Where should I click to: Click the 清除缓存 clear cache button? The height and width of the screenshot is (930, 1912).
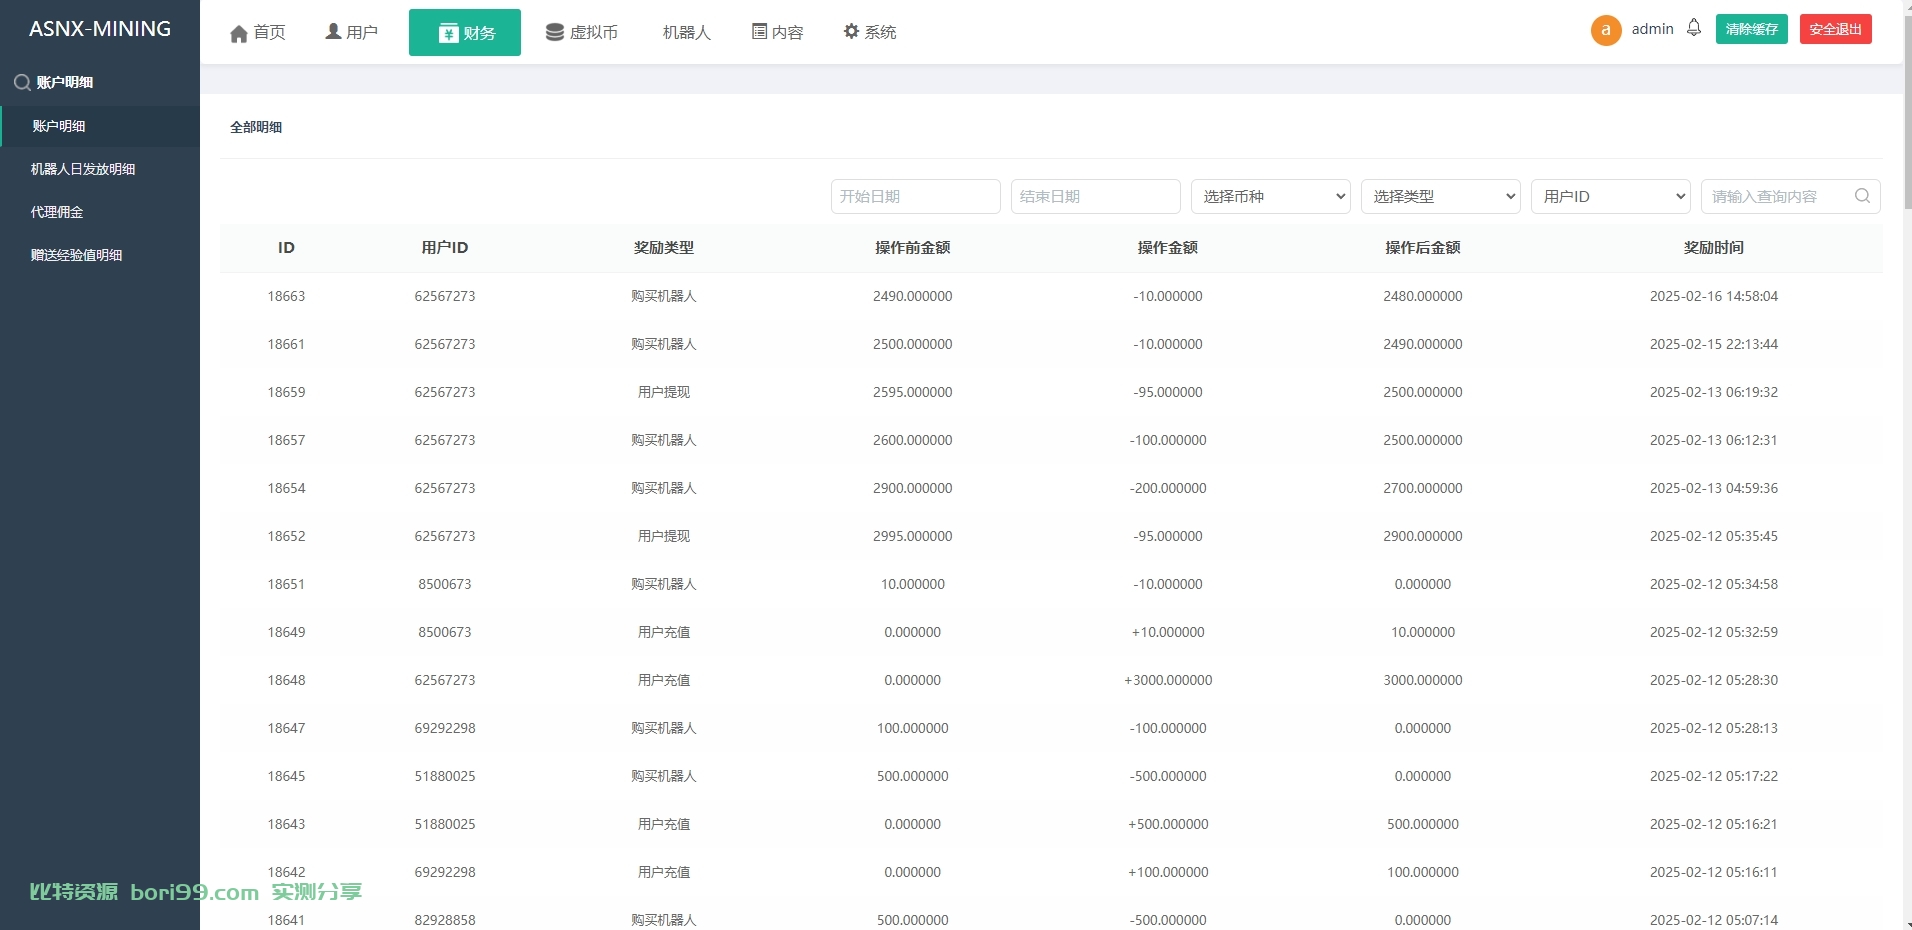tap(1752, 29)
